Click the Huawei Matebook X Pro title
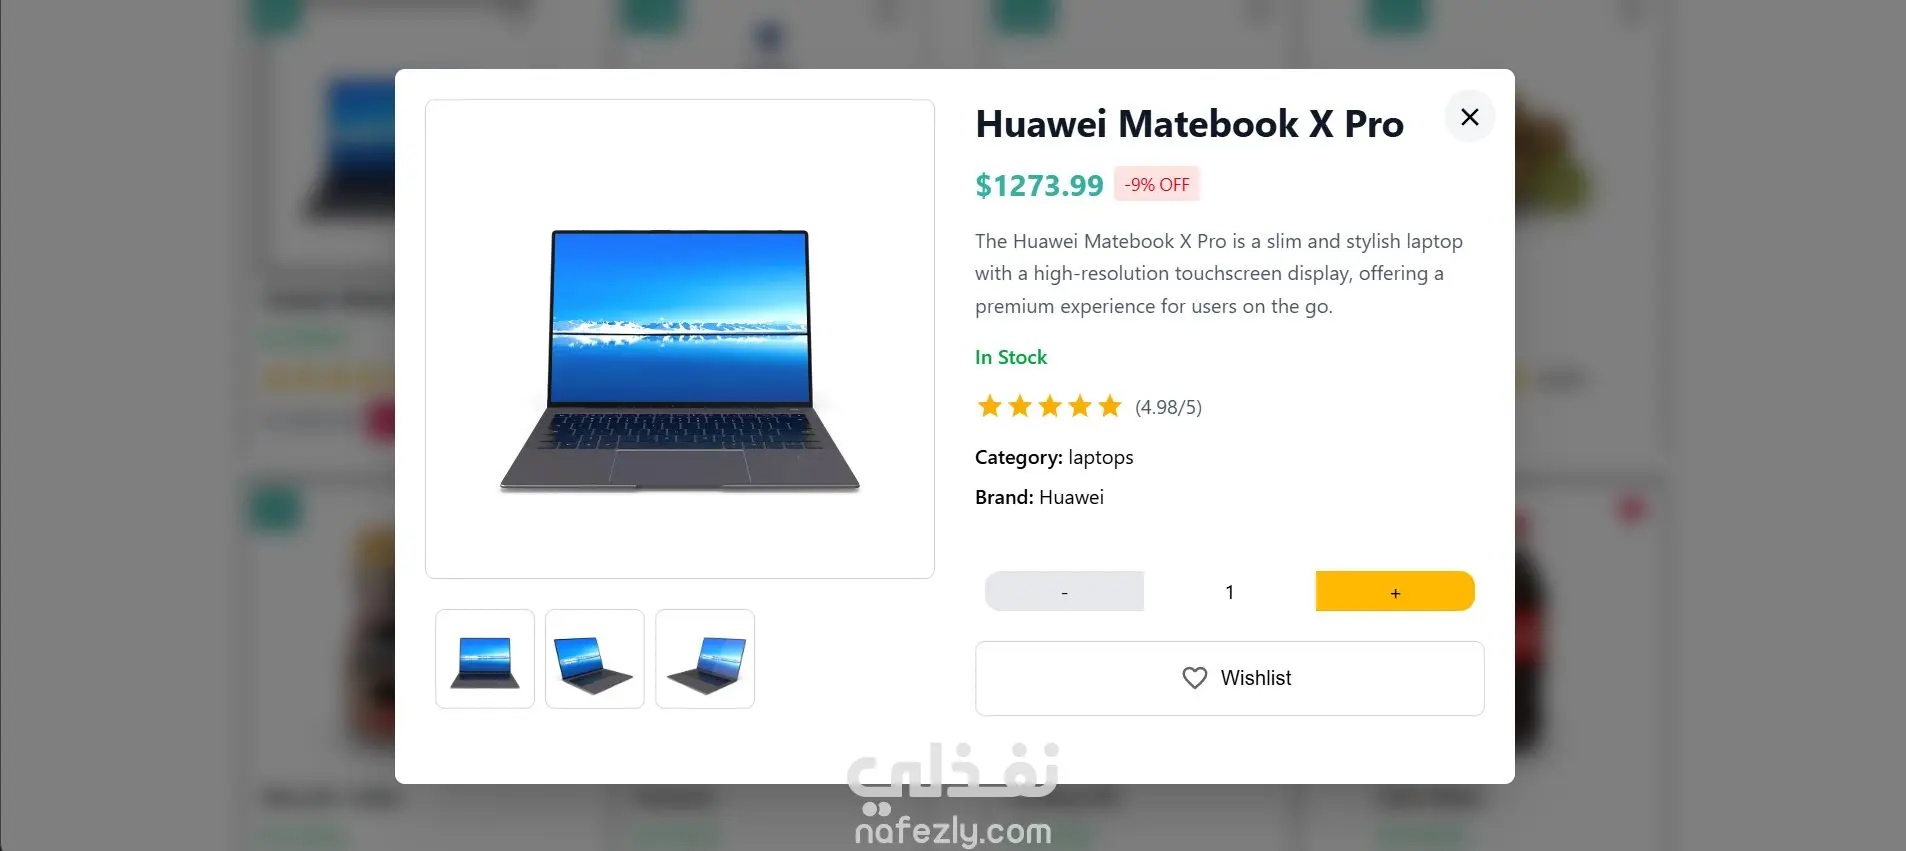This screenshot has width=1906, height=851. tap(1189, 124)
